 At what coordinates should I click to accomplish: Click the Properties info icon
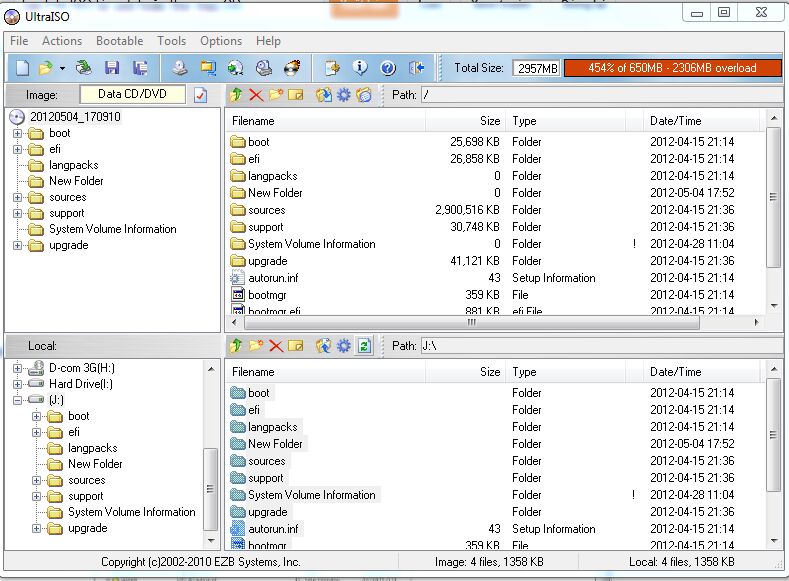pyautogui.click(x=360, y=67)
